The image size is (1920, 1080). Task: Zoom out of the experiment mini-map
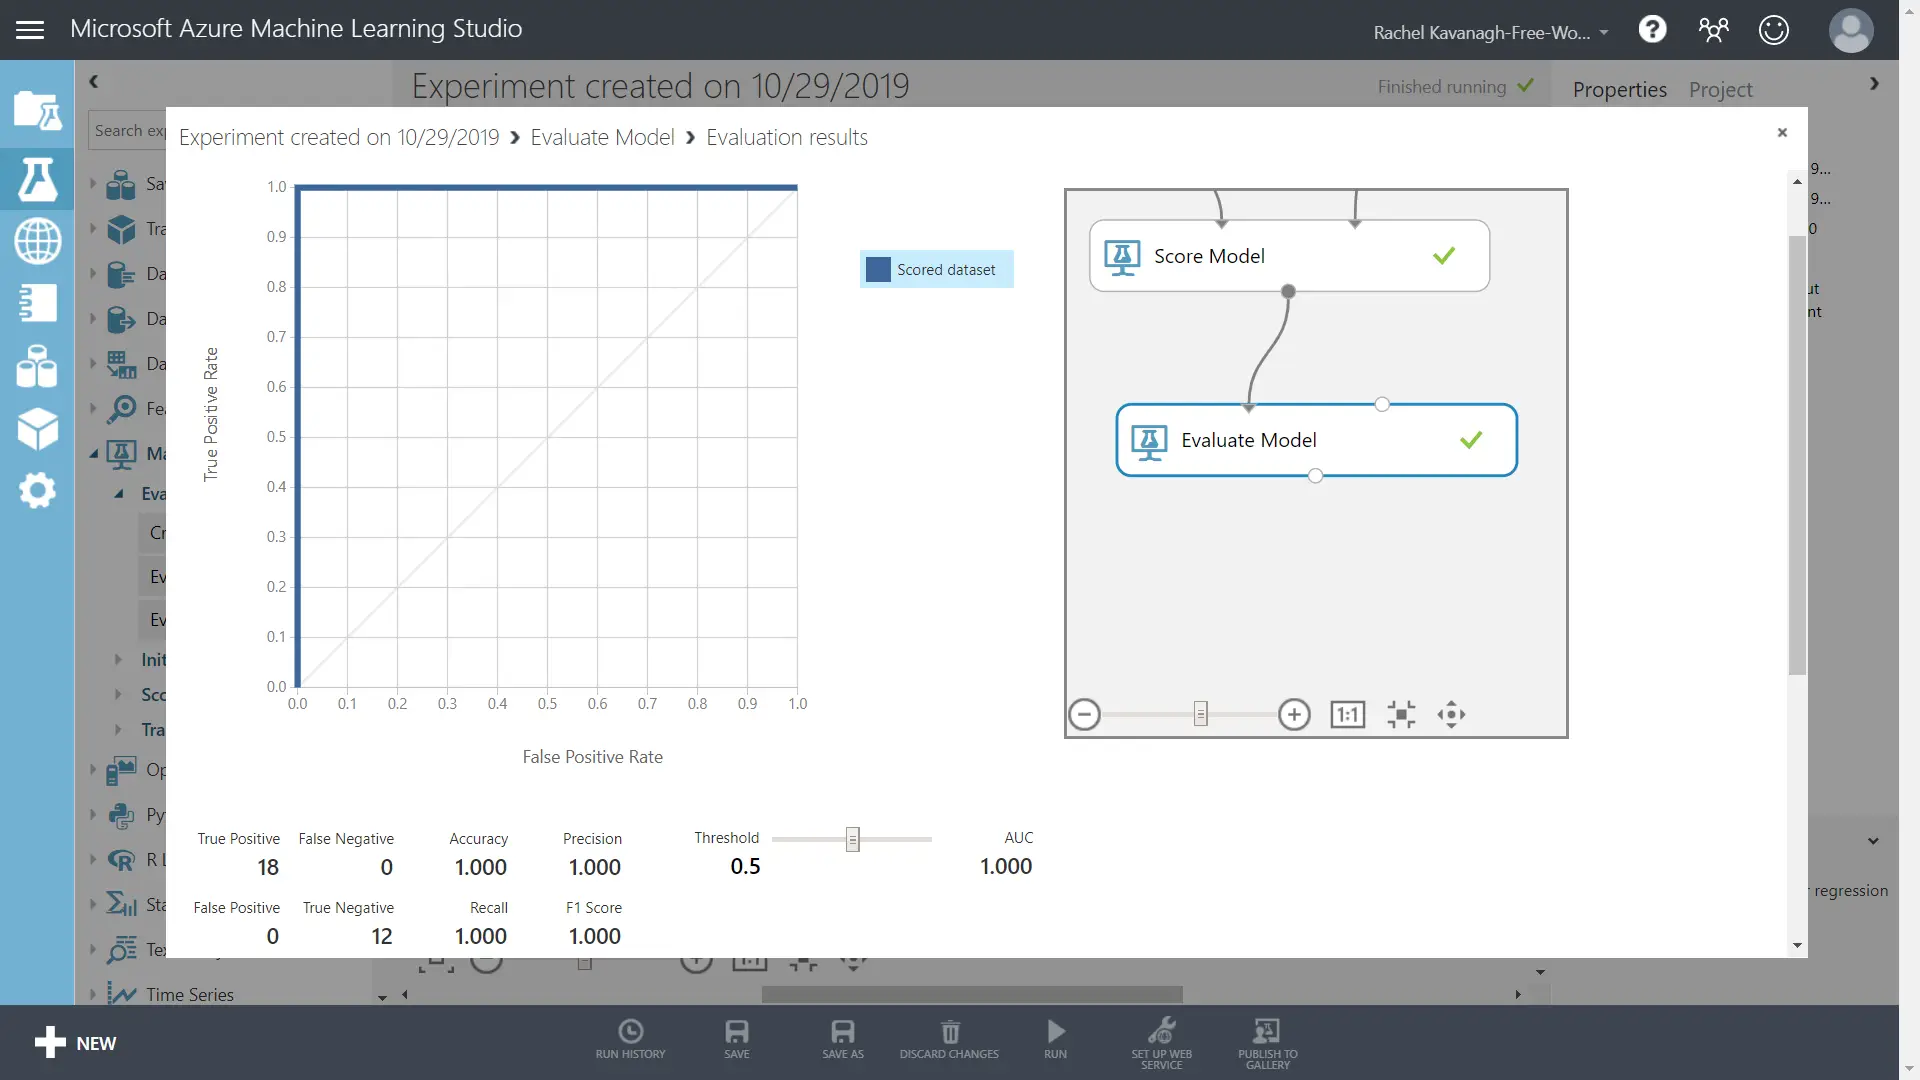click(x=1084, y=714)
